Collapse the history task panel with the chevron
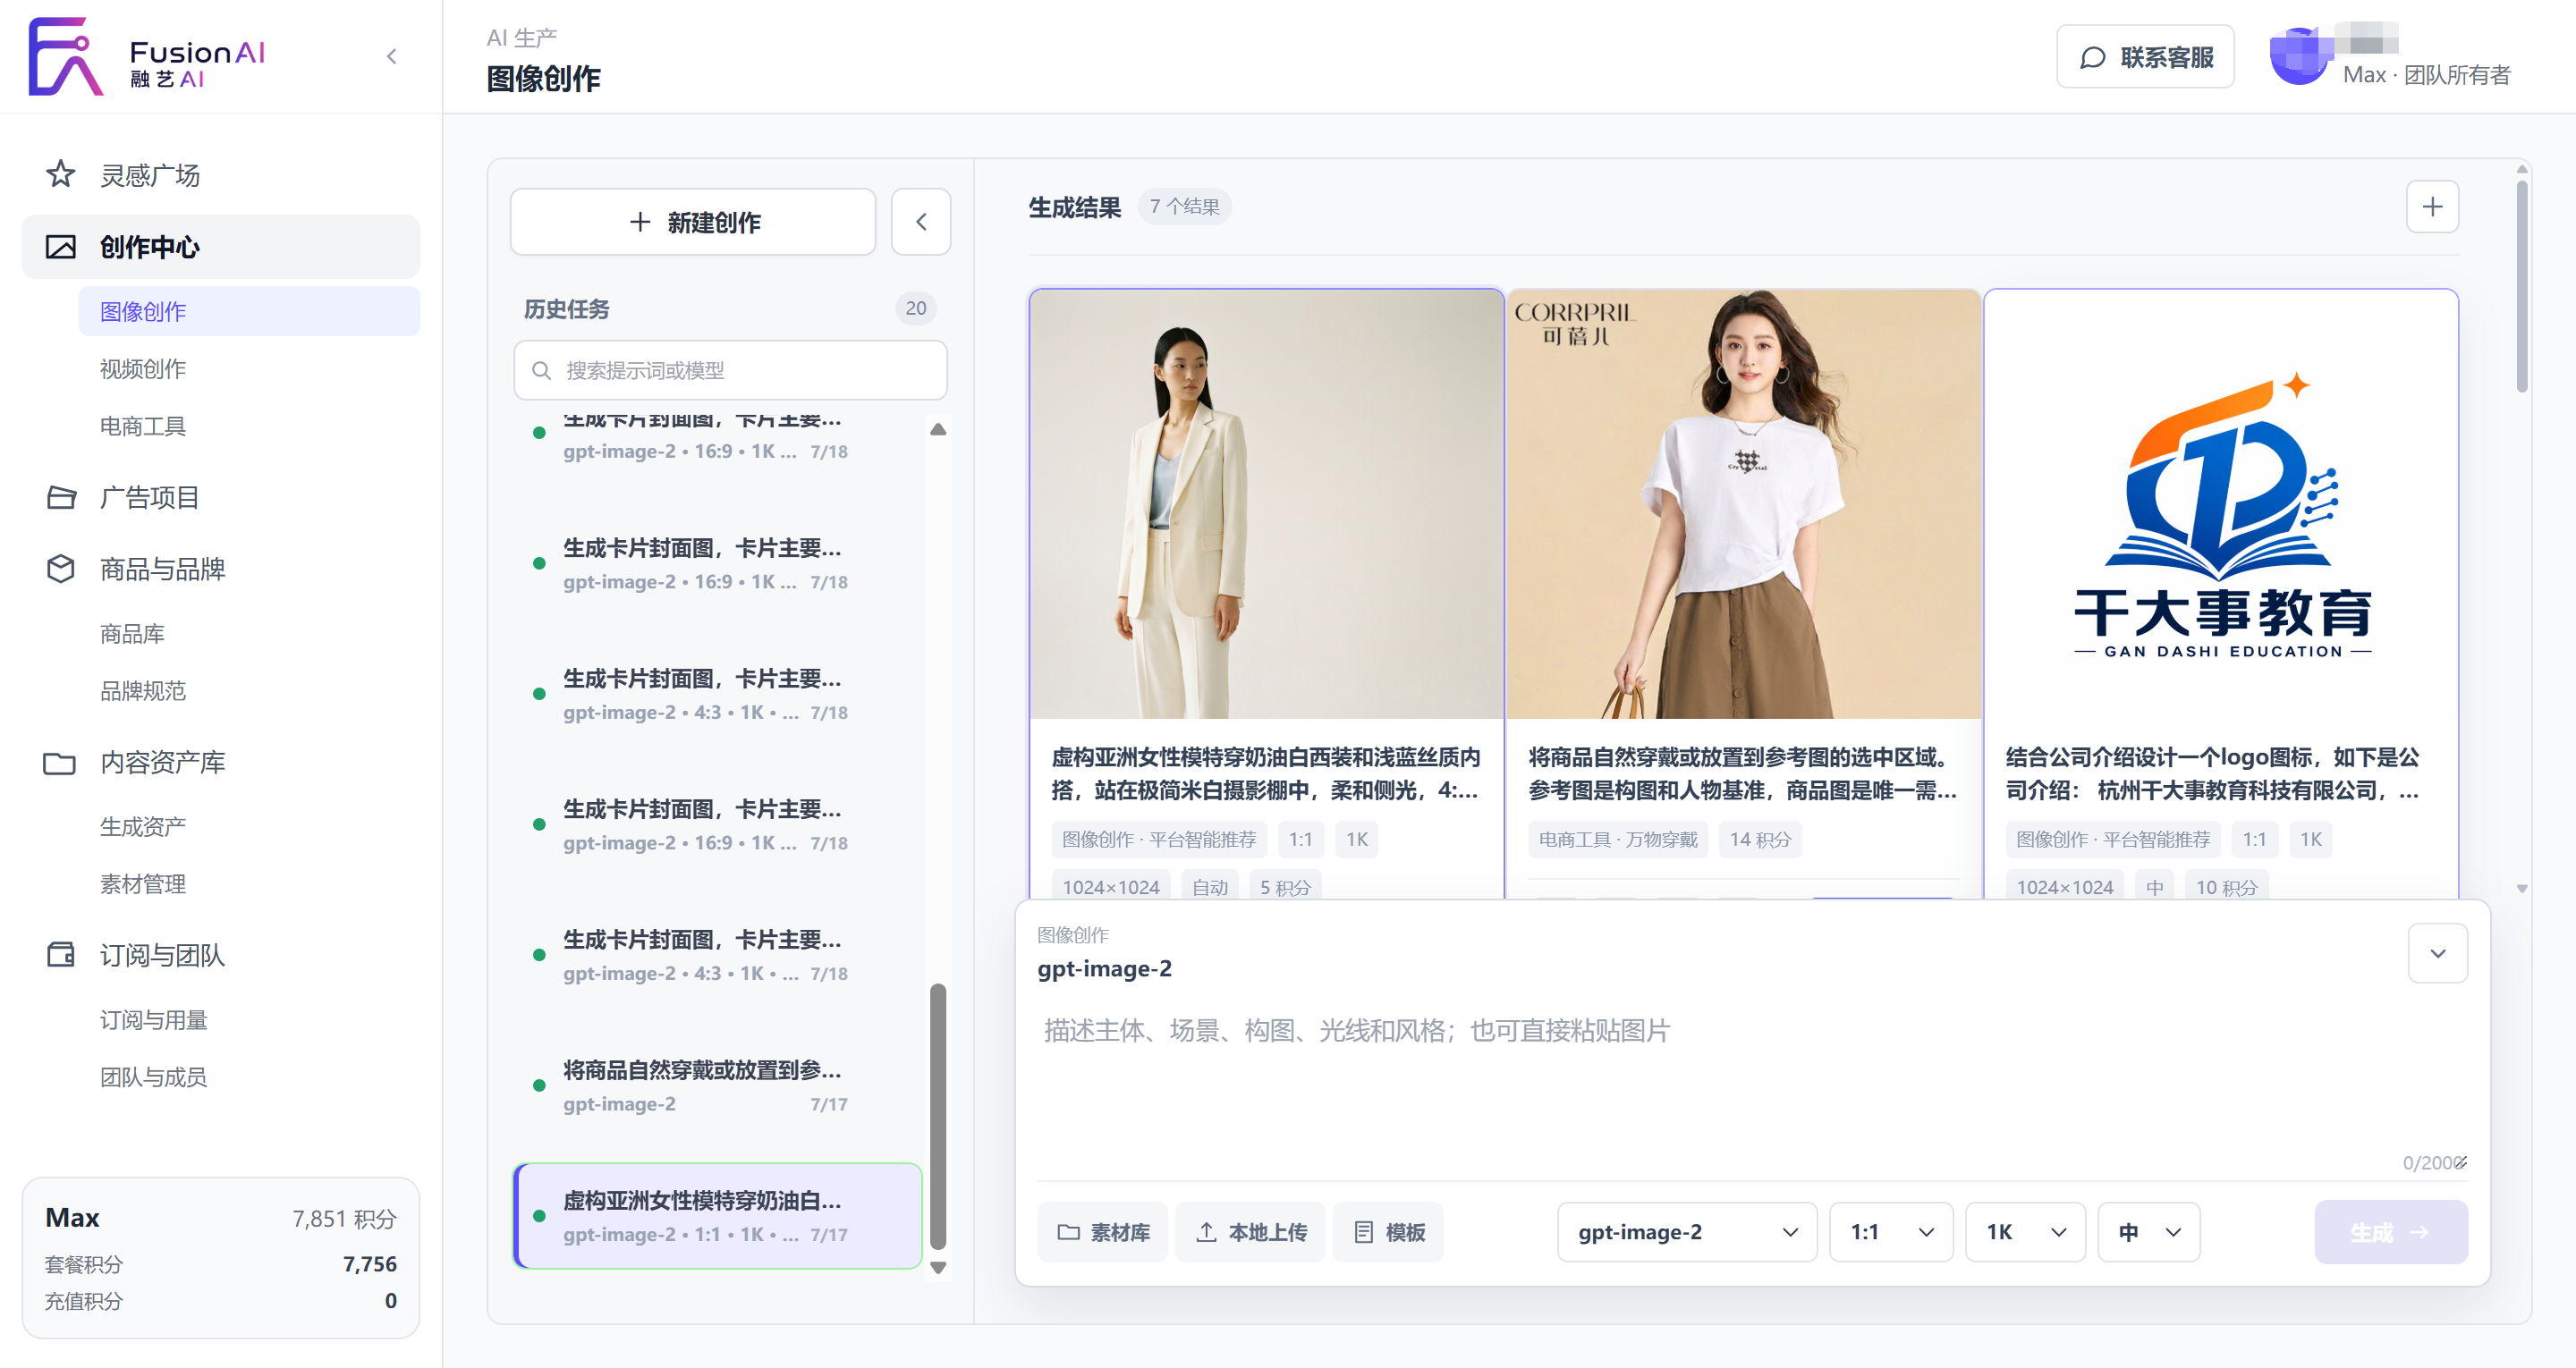Viewport: 2576px width, 1368px height. [x=921, y=221]
